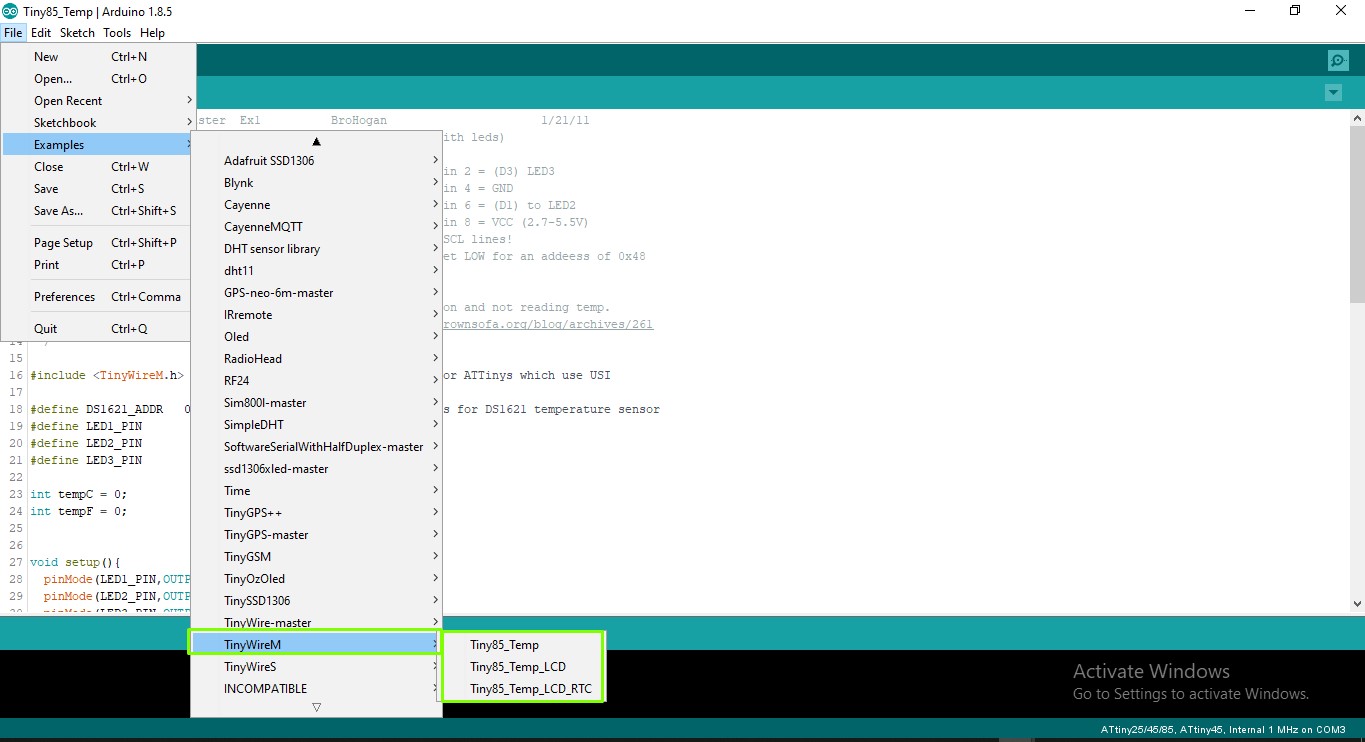The image size is (1365, 742).
Task: Open the Tools menu
Action: click(117, 33)
